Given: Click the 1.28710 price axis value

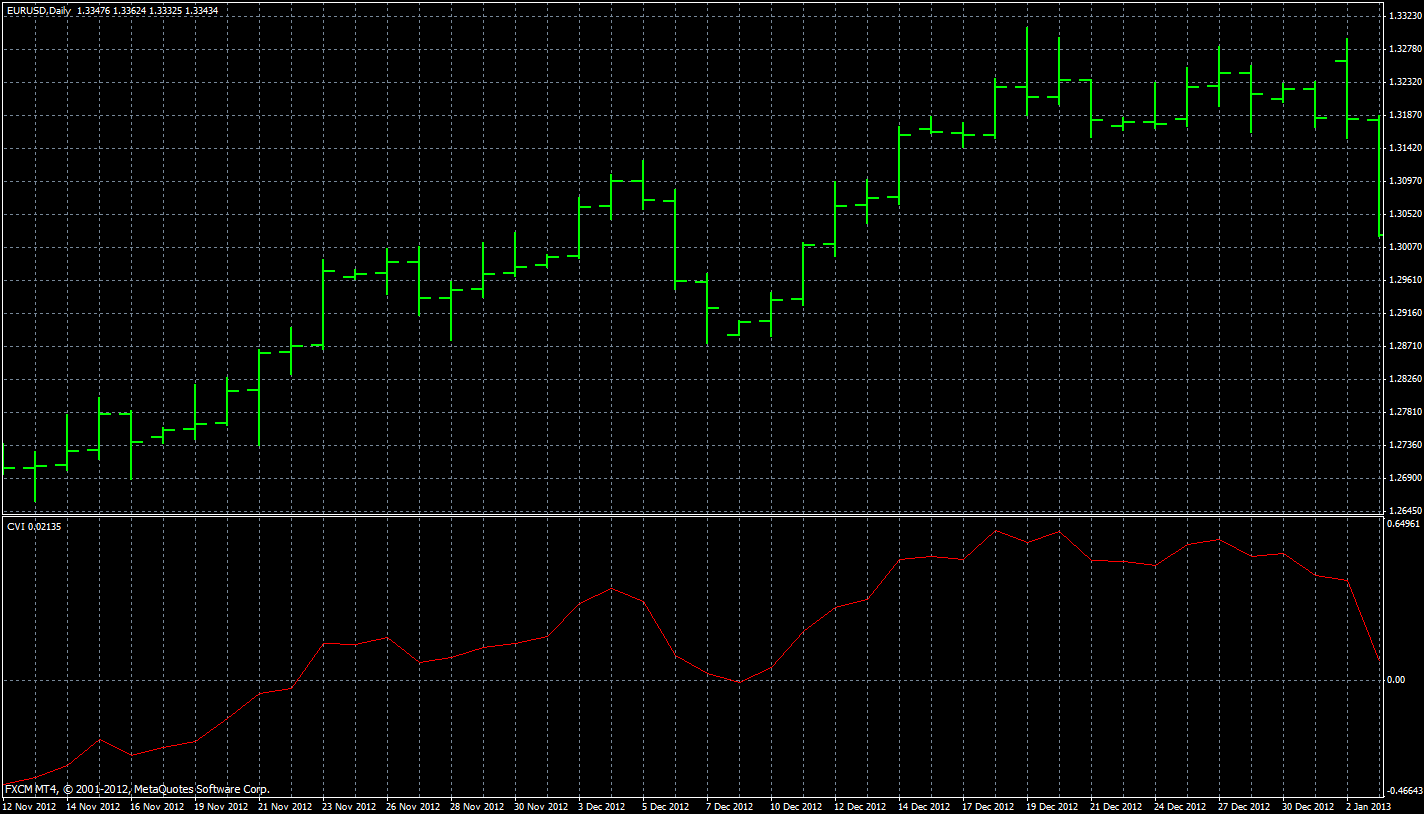Looking at the screenshot, I should [1405, 346].
